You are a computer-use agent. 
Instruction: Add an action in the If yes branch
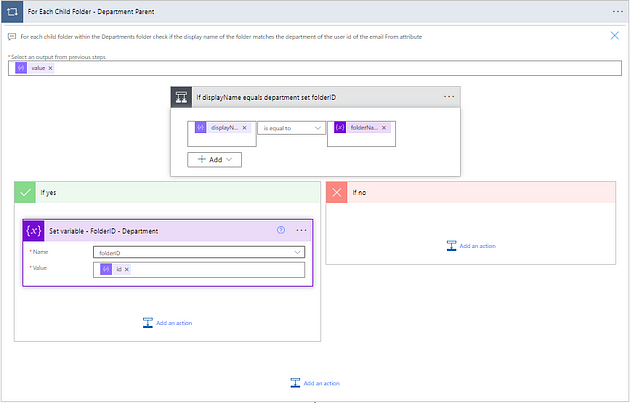click(x=167, y=322)
